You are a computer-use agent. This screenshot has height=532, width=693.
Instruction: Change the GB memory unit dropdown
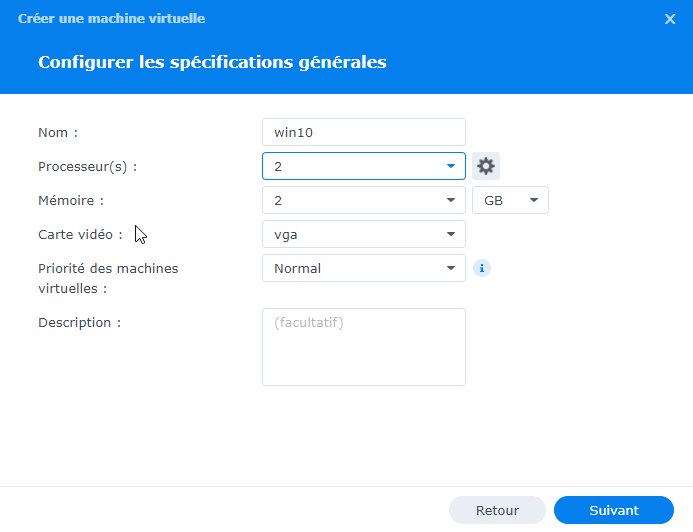tap(510, 200)
